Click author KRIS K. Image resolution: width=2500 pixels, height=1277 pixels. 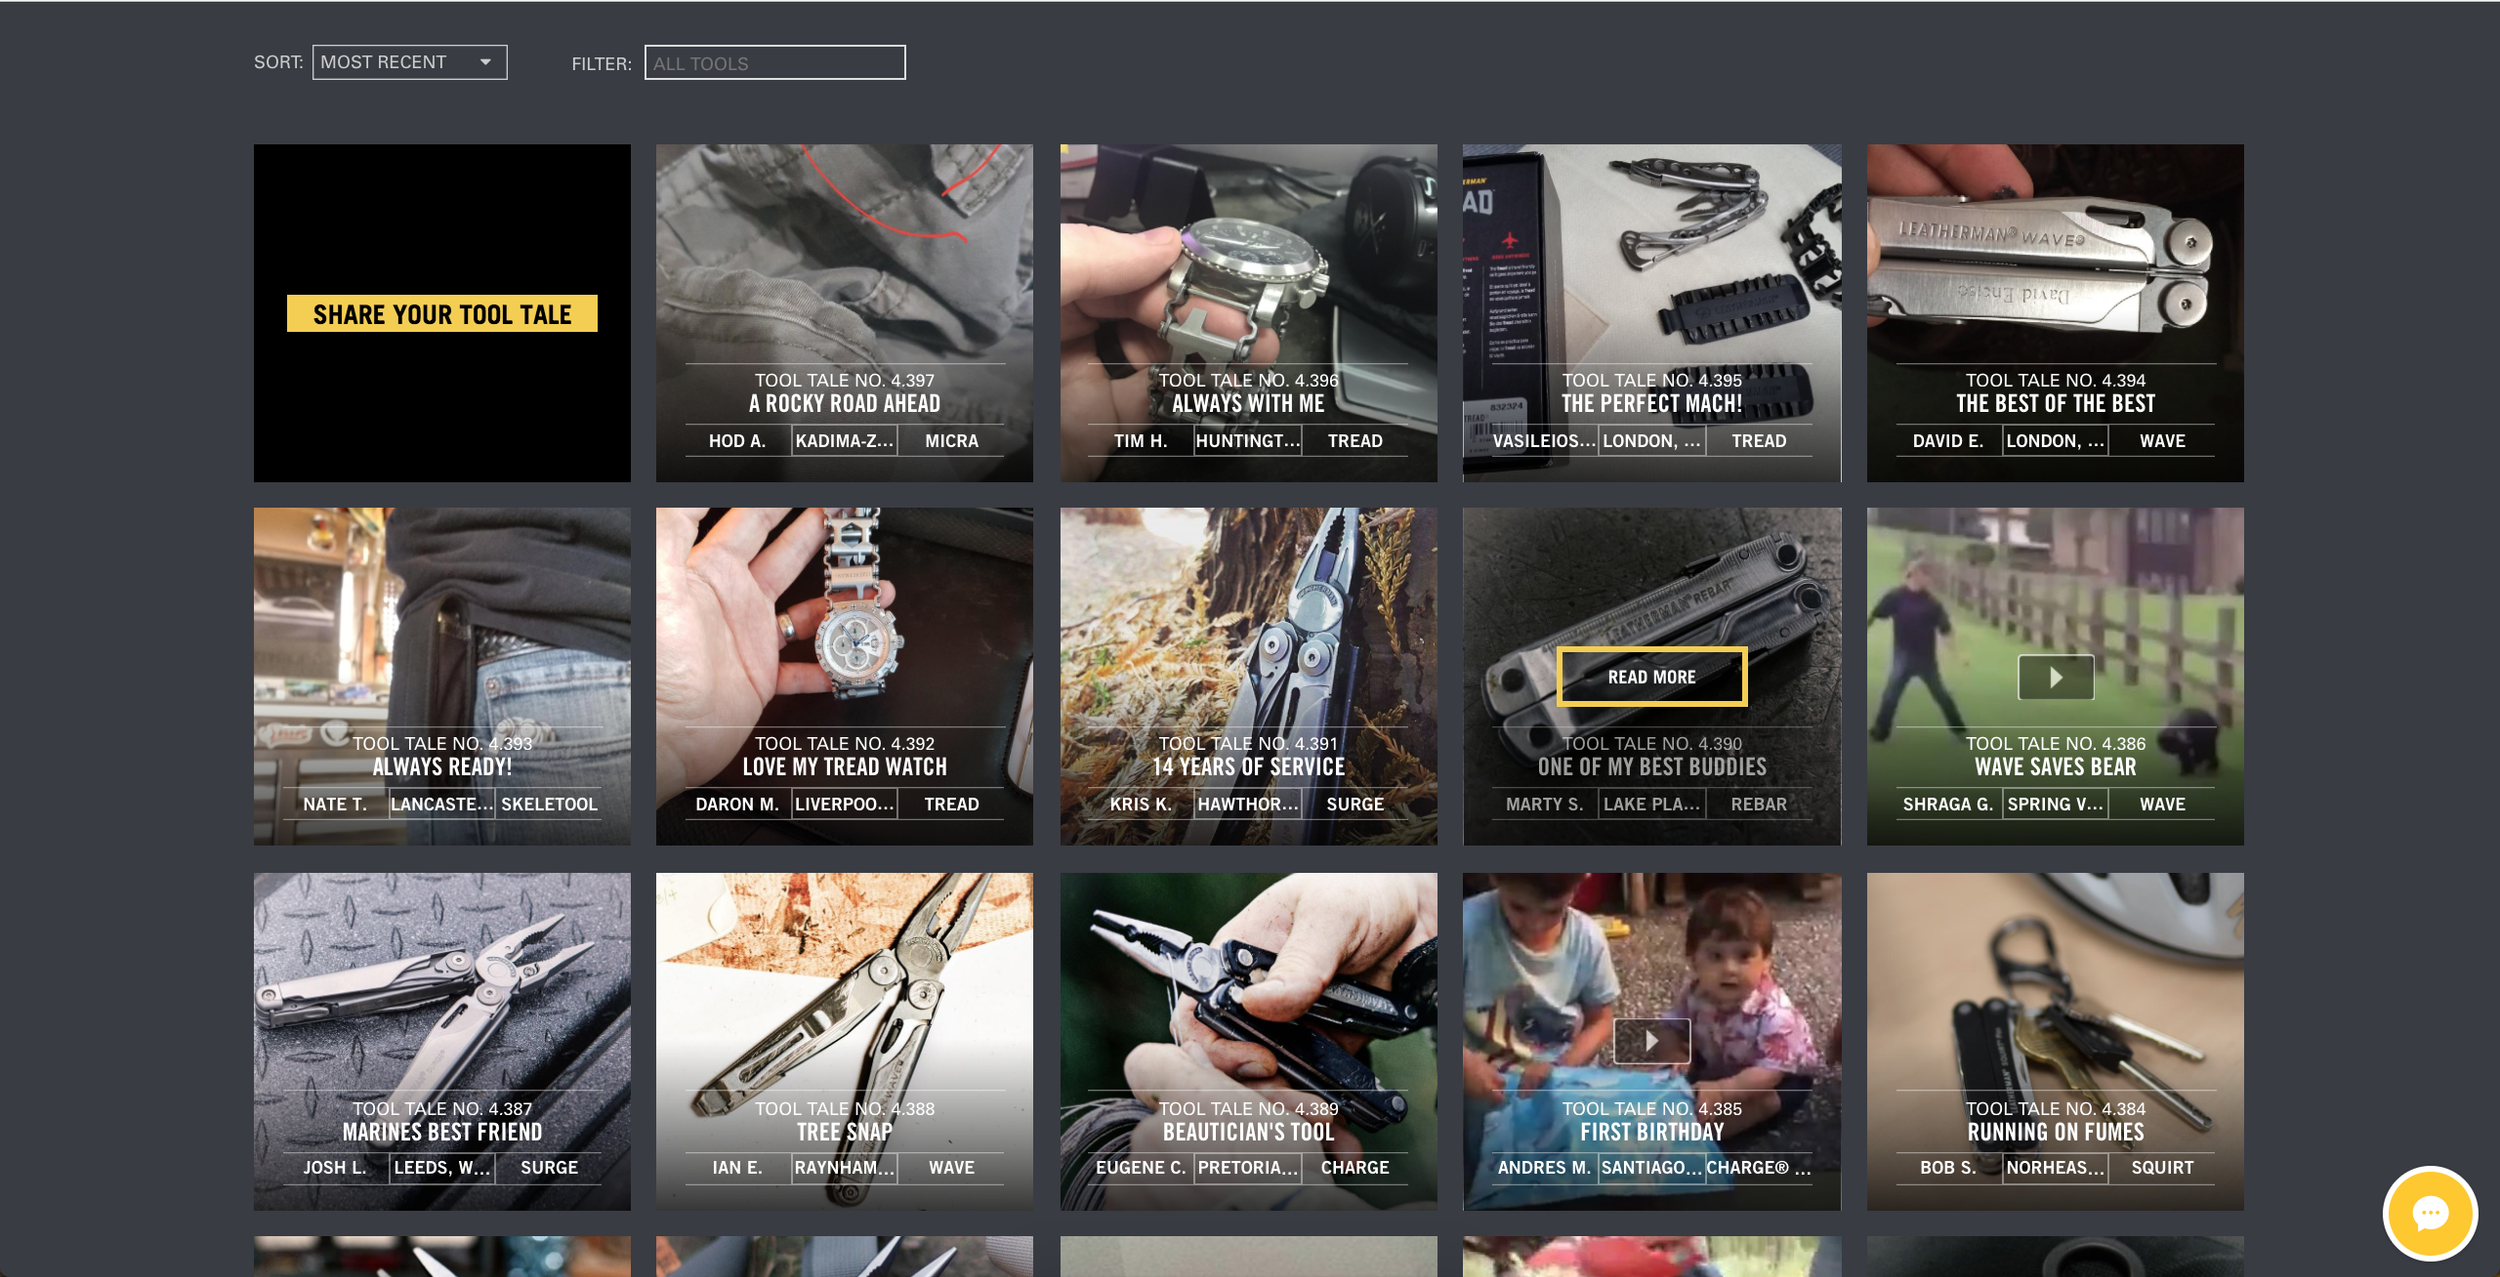pos(1140,804)
